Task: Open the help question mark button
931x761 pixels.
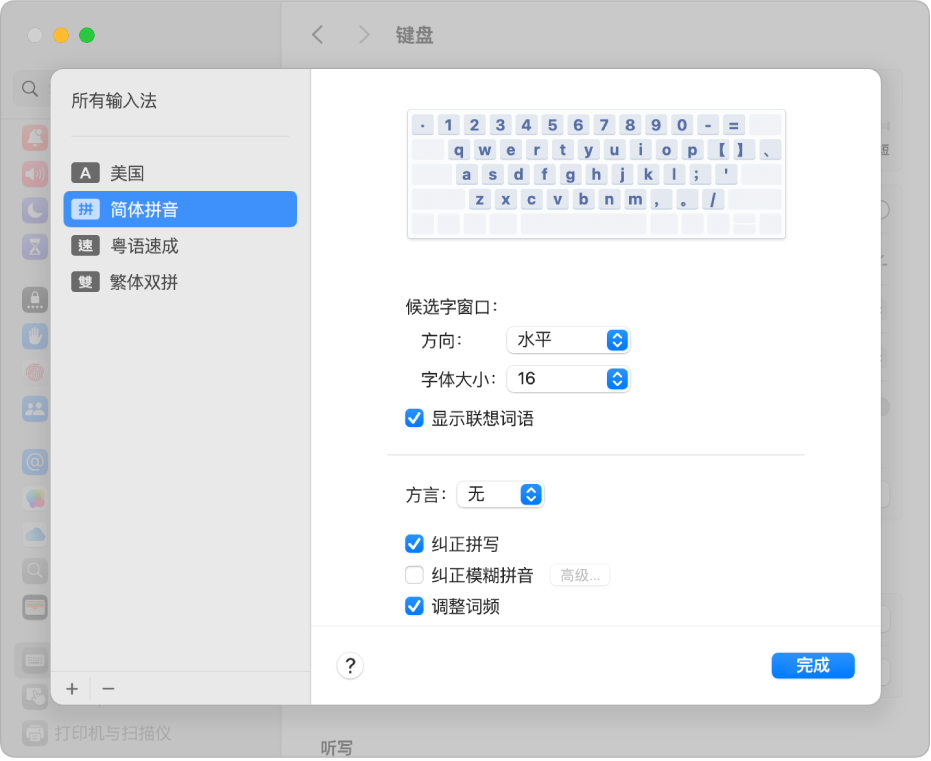Action: tap(350, 666)
